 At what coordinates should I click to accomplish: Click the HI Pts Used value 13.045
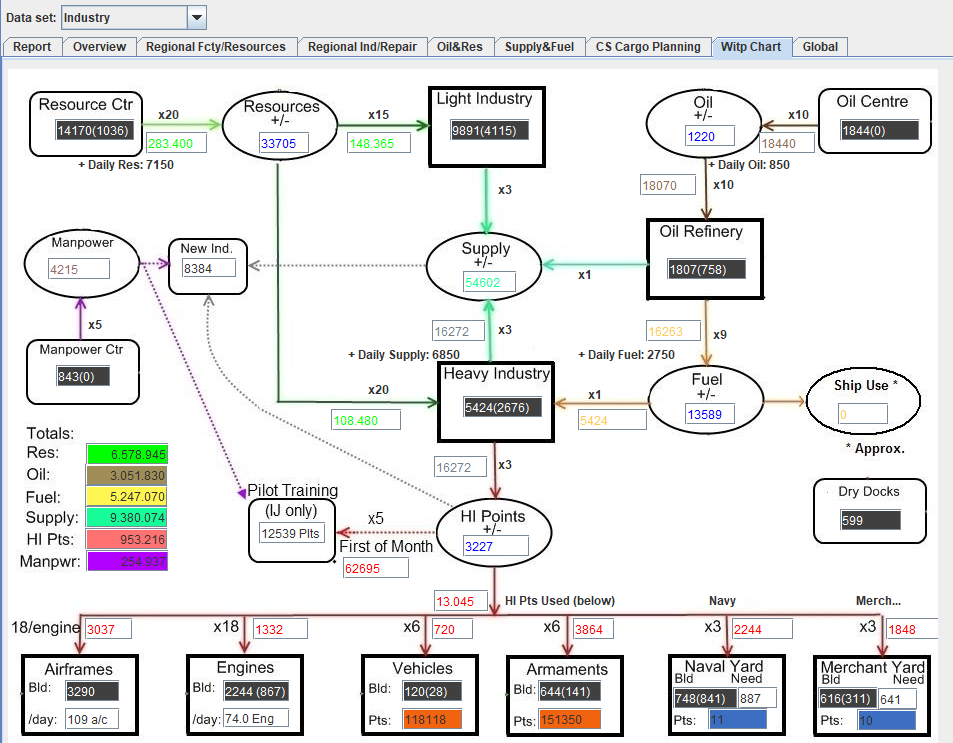pos(461,601)
